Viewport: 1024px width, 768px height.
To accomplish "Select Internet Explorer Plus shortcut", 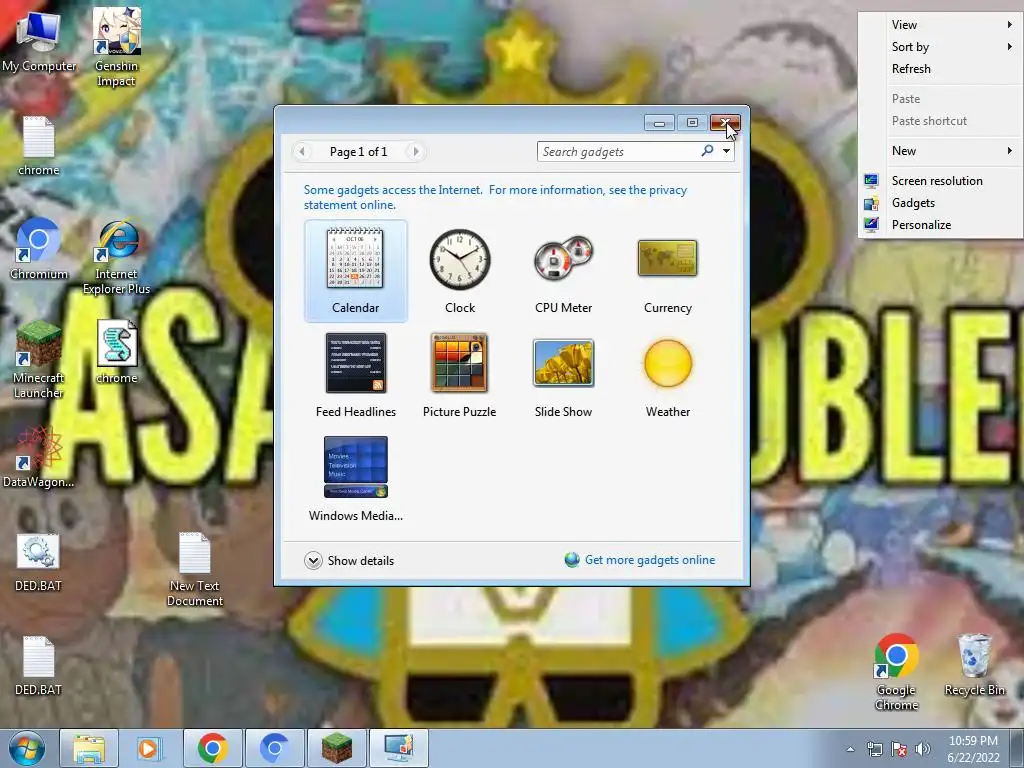I will pyautogui.click(x=116, y=256).
